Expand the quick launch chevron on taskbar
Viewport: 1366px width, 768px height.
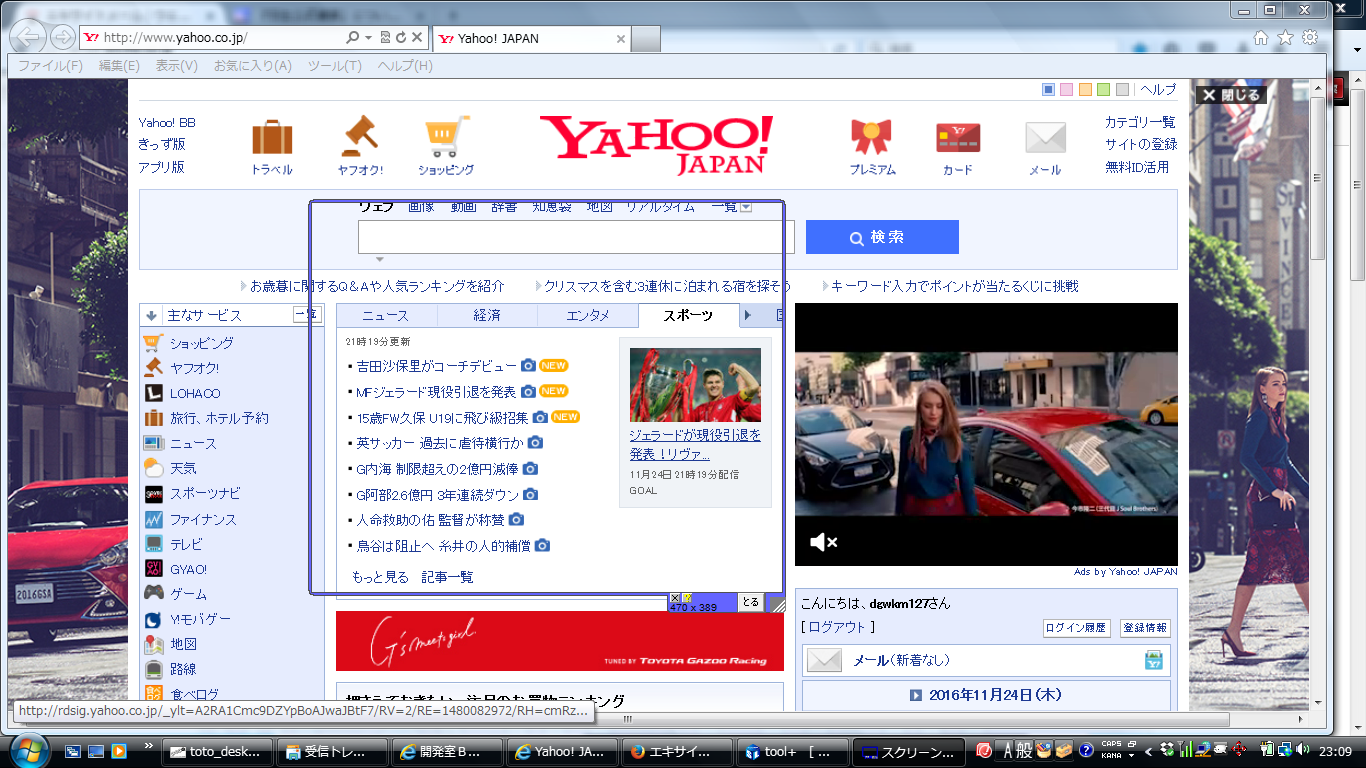tap(150, 746)
